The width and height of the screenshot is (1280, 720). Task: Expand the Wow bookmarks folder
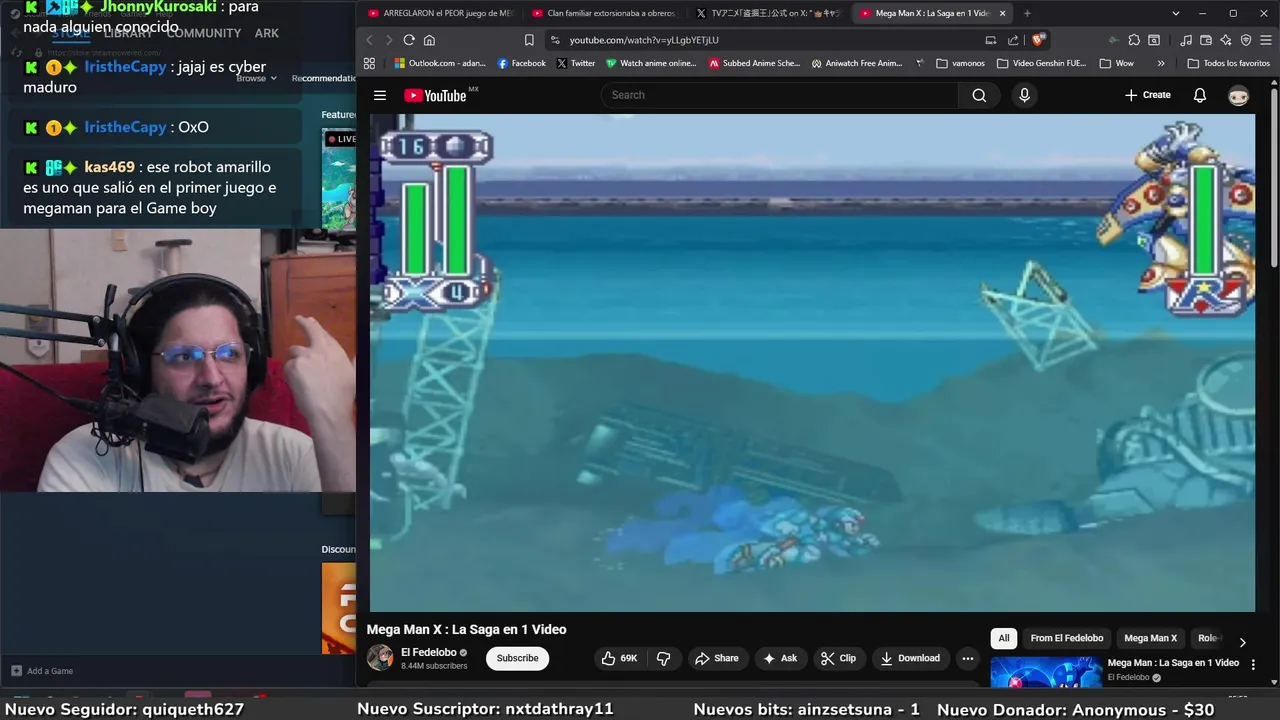[x=1117, y=63]
